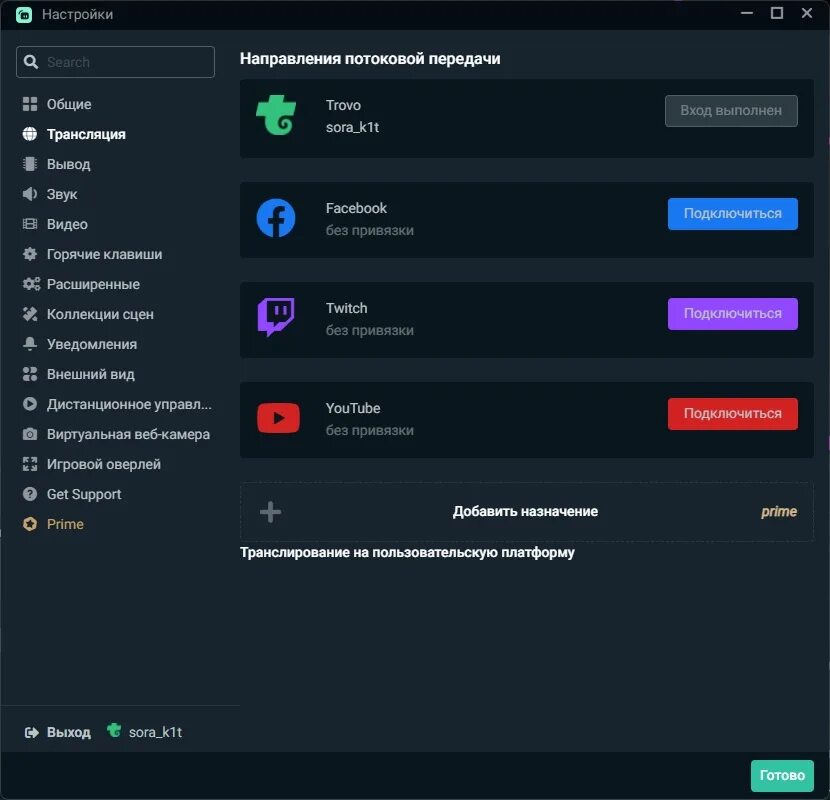The height and width of the screenshot is (800, 830).
Task: Click the Уведомления bell icon
Action: click(x=30, y=344)
